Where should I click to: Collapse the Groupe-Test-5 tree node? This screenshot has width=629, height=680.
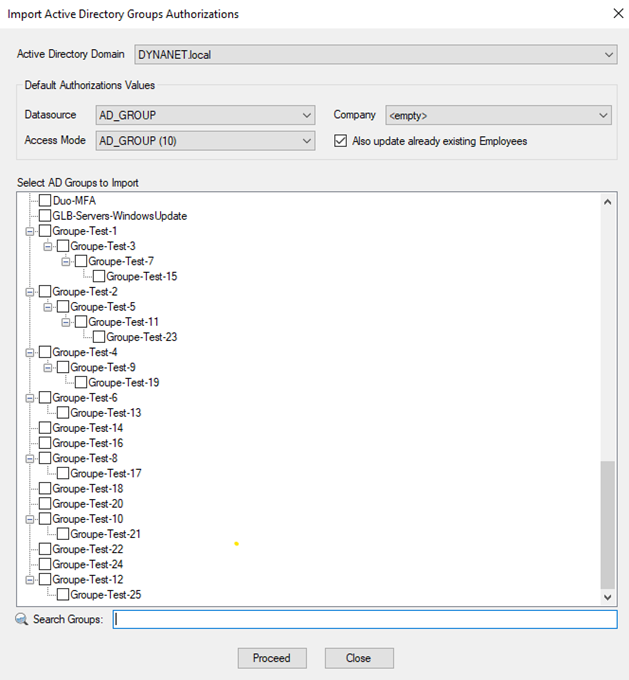click(48, 307)
